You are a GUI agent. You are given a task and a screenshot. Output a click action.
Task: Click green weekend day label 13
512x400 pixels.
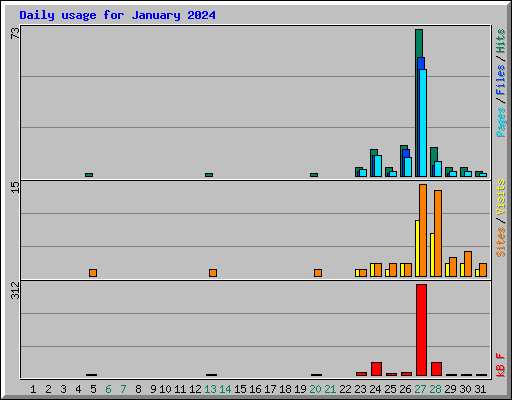(x=210, y=389)
